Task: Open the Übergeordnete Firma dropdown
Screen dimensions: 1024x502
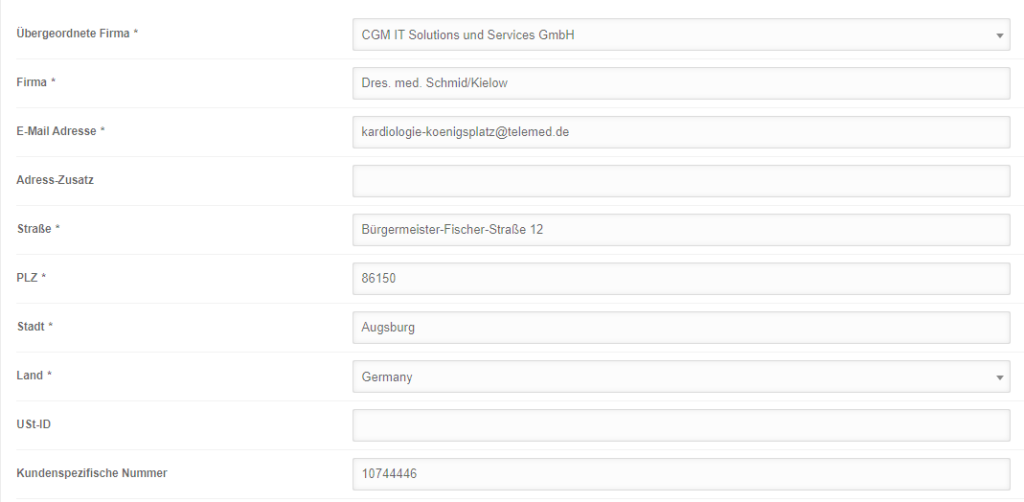Action: 681,35
